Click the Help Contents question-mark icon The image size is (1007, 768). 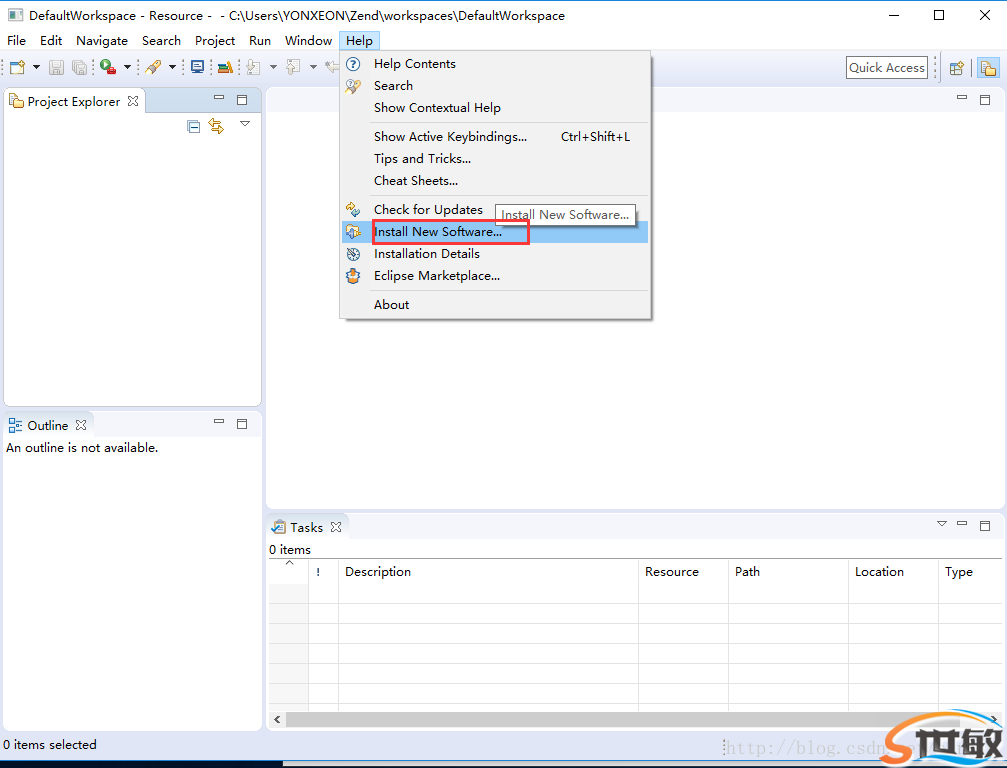(353, 64)
